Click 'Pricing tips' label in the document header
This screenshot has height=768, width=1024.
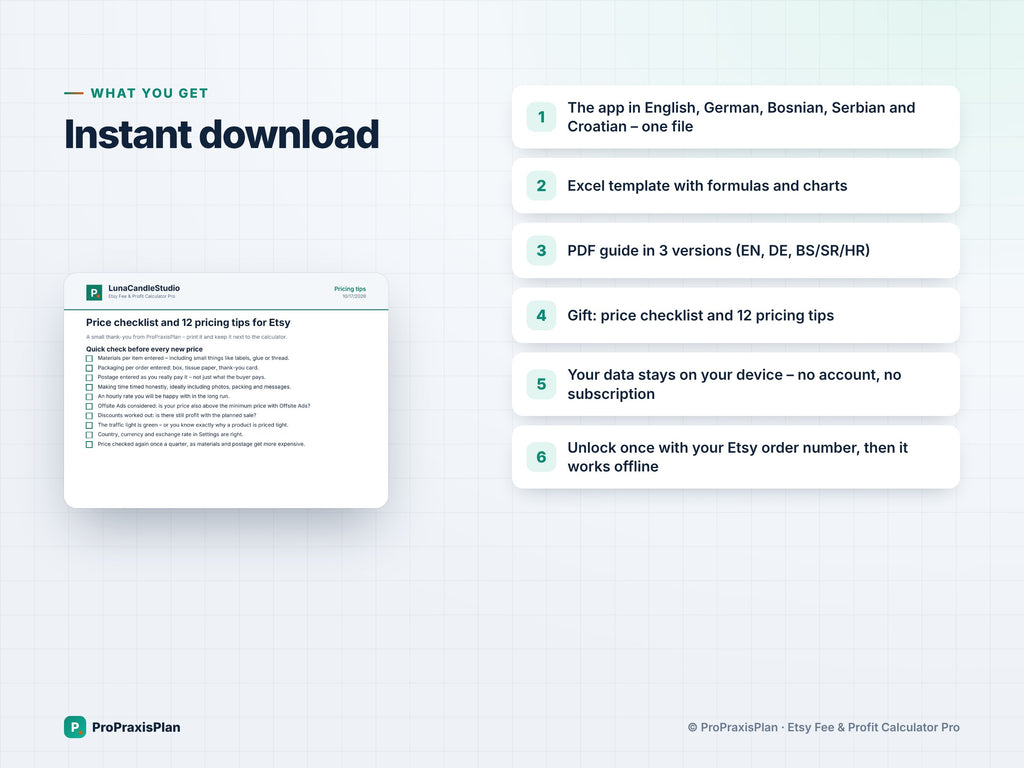pyautogui.click(x=350, y=289)
